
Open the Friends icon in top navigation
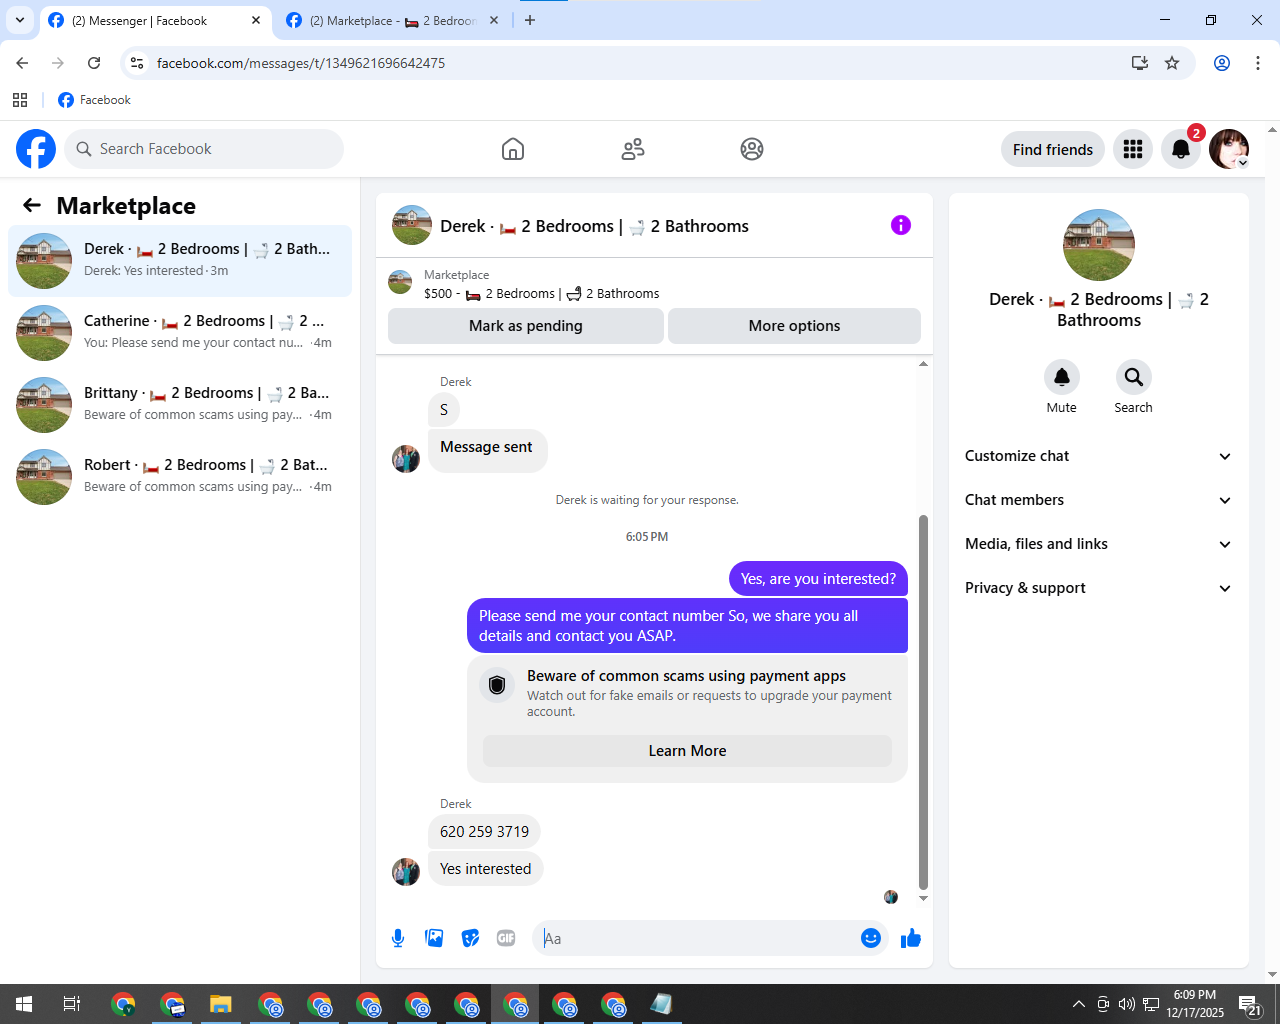coord(633,149)
